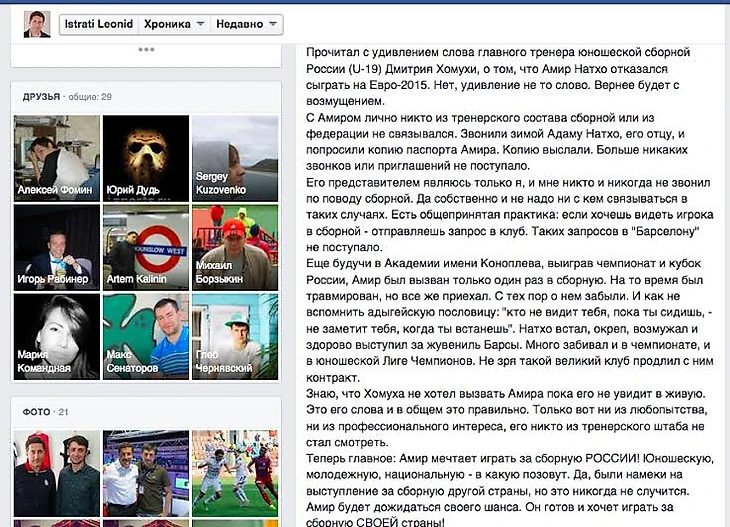Open Artem Kalinin's Hounslow West picture
This screenshot has width=730, height=527.
pyautogui.click(x=146, y=247)
